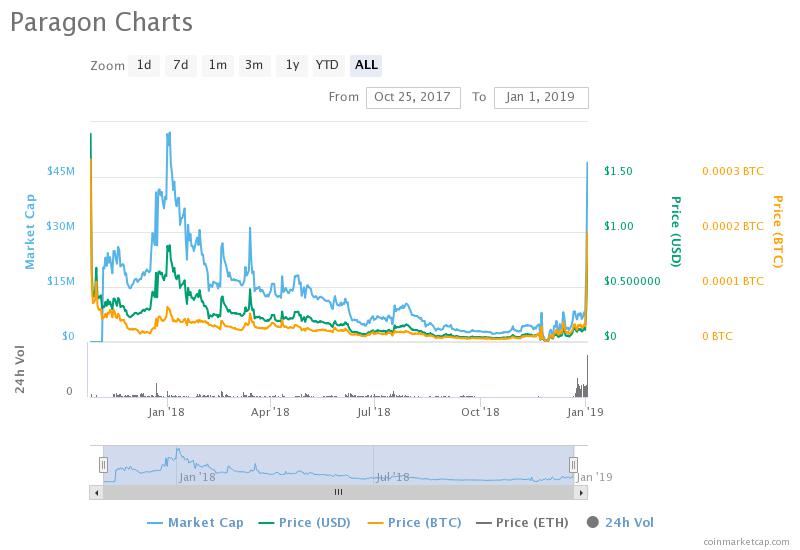
Task: Click the 0.0003 BTC axis label
Action: pos(733,171)
